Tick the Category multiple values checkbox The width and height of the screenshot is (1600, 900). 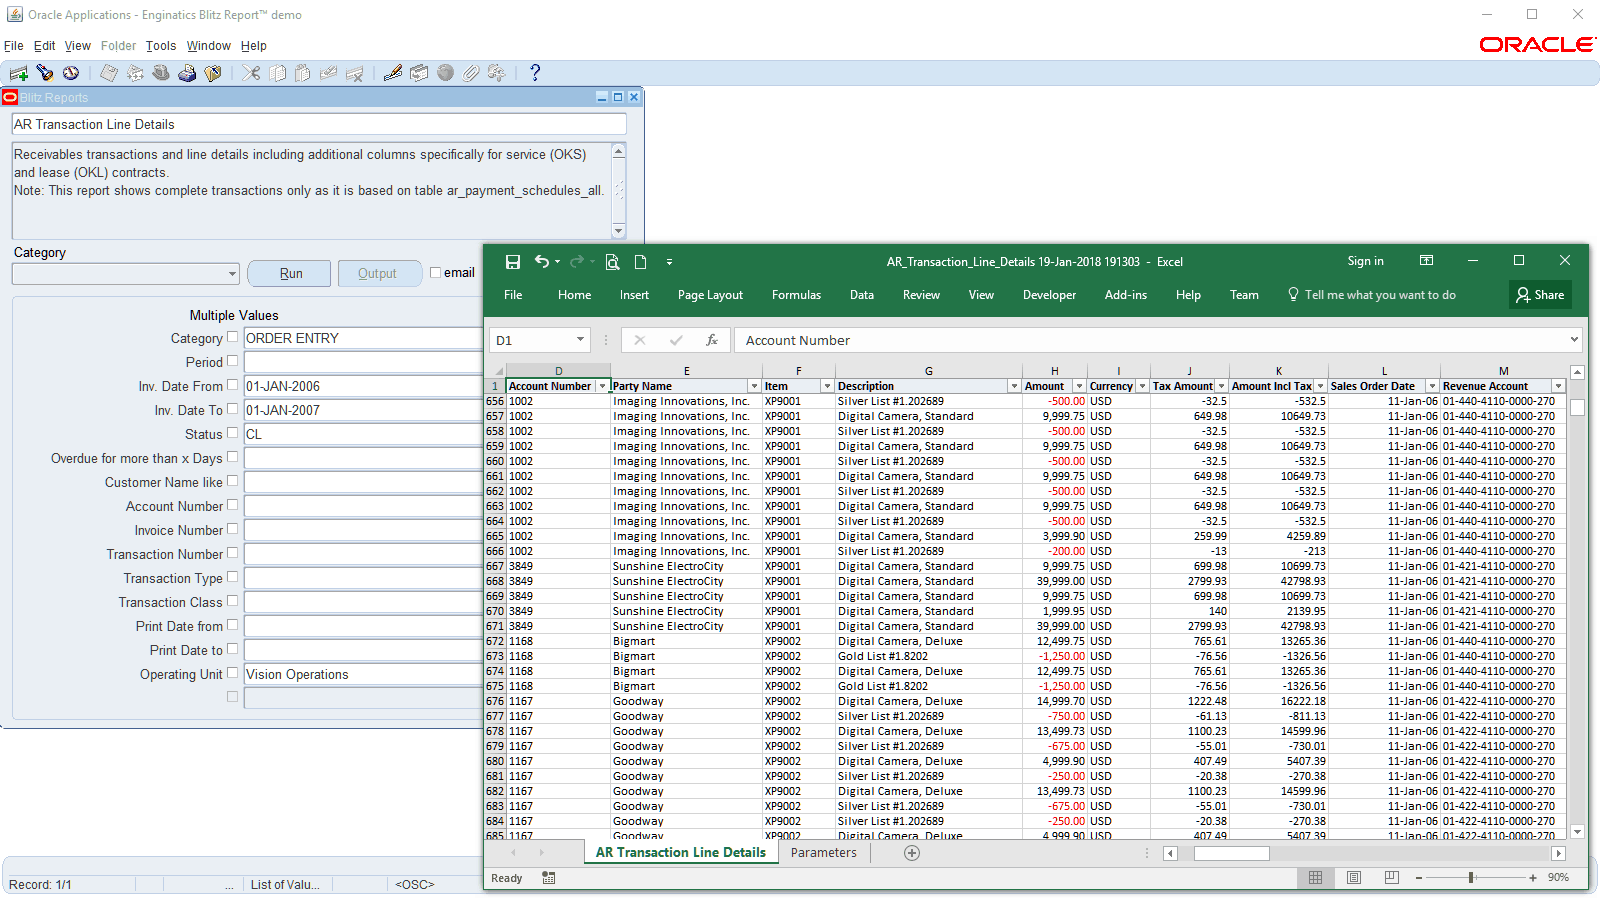233,337
